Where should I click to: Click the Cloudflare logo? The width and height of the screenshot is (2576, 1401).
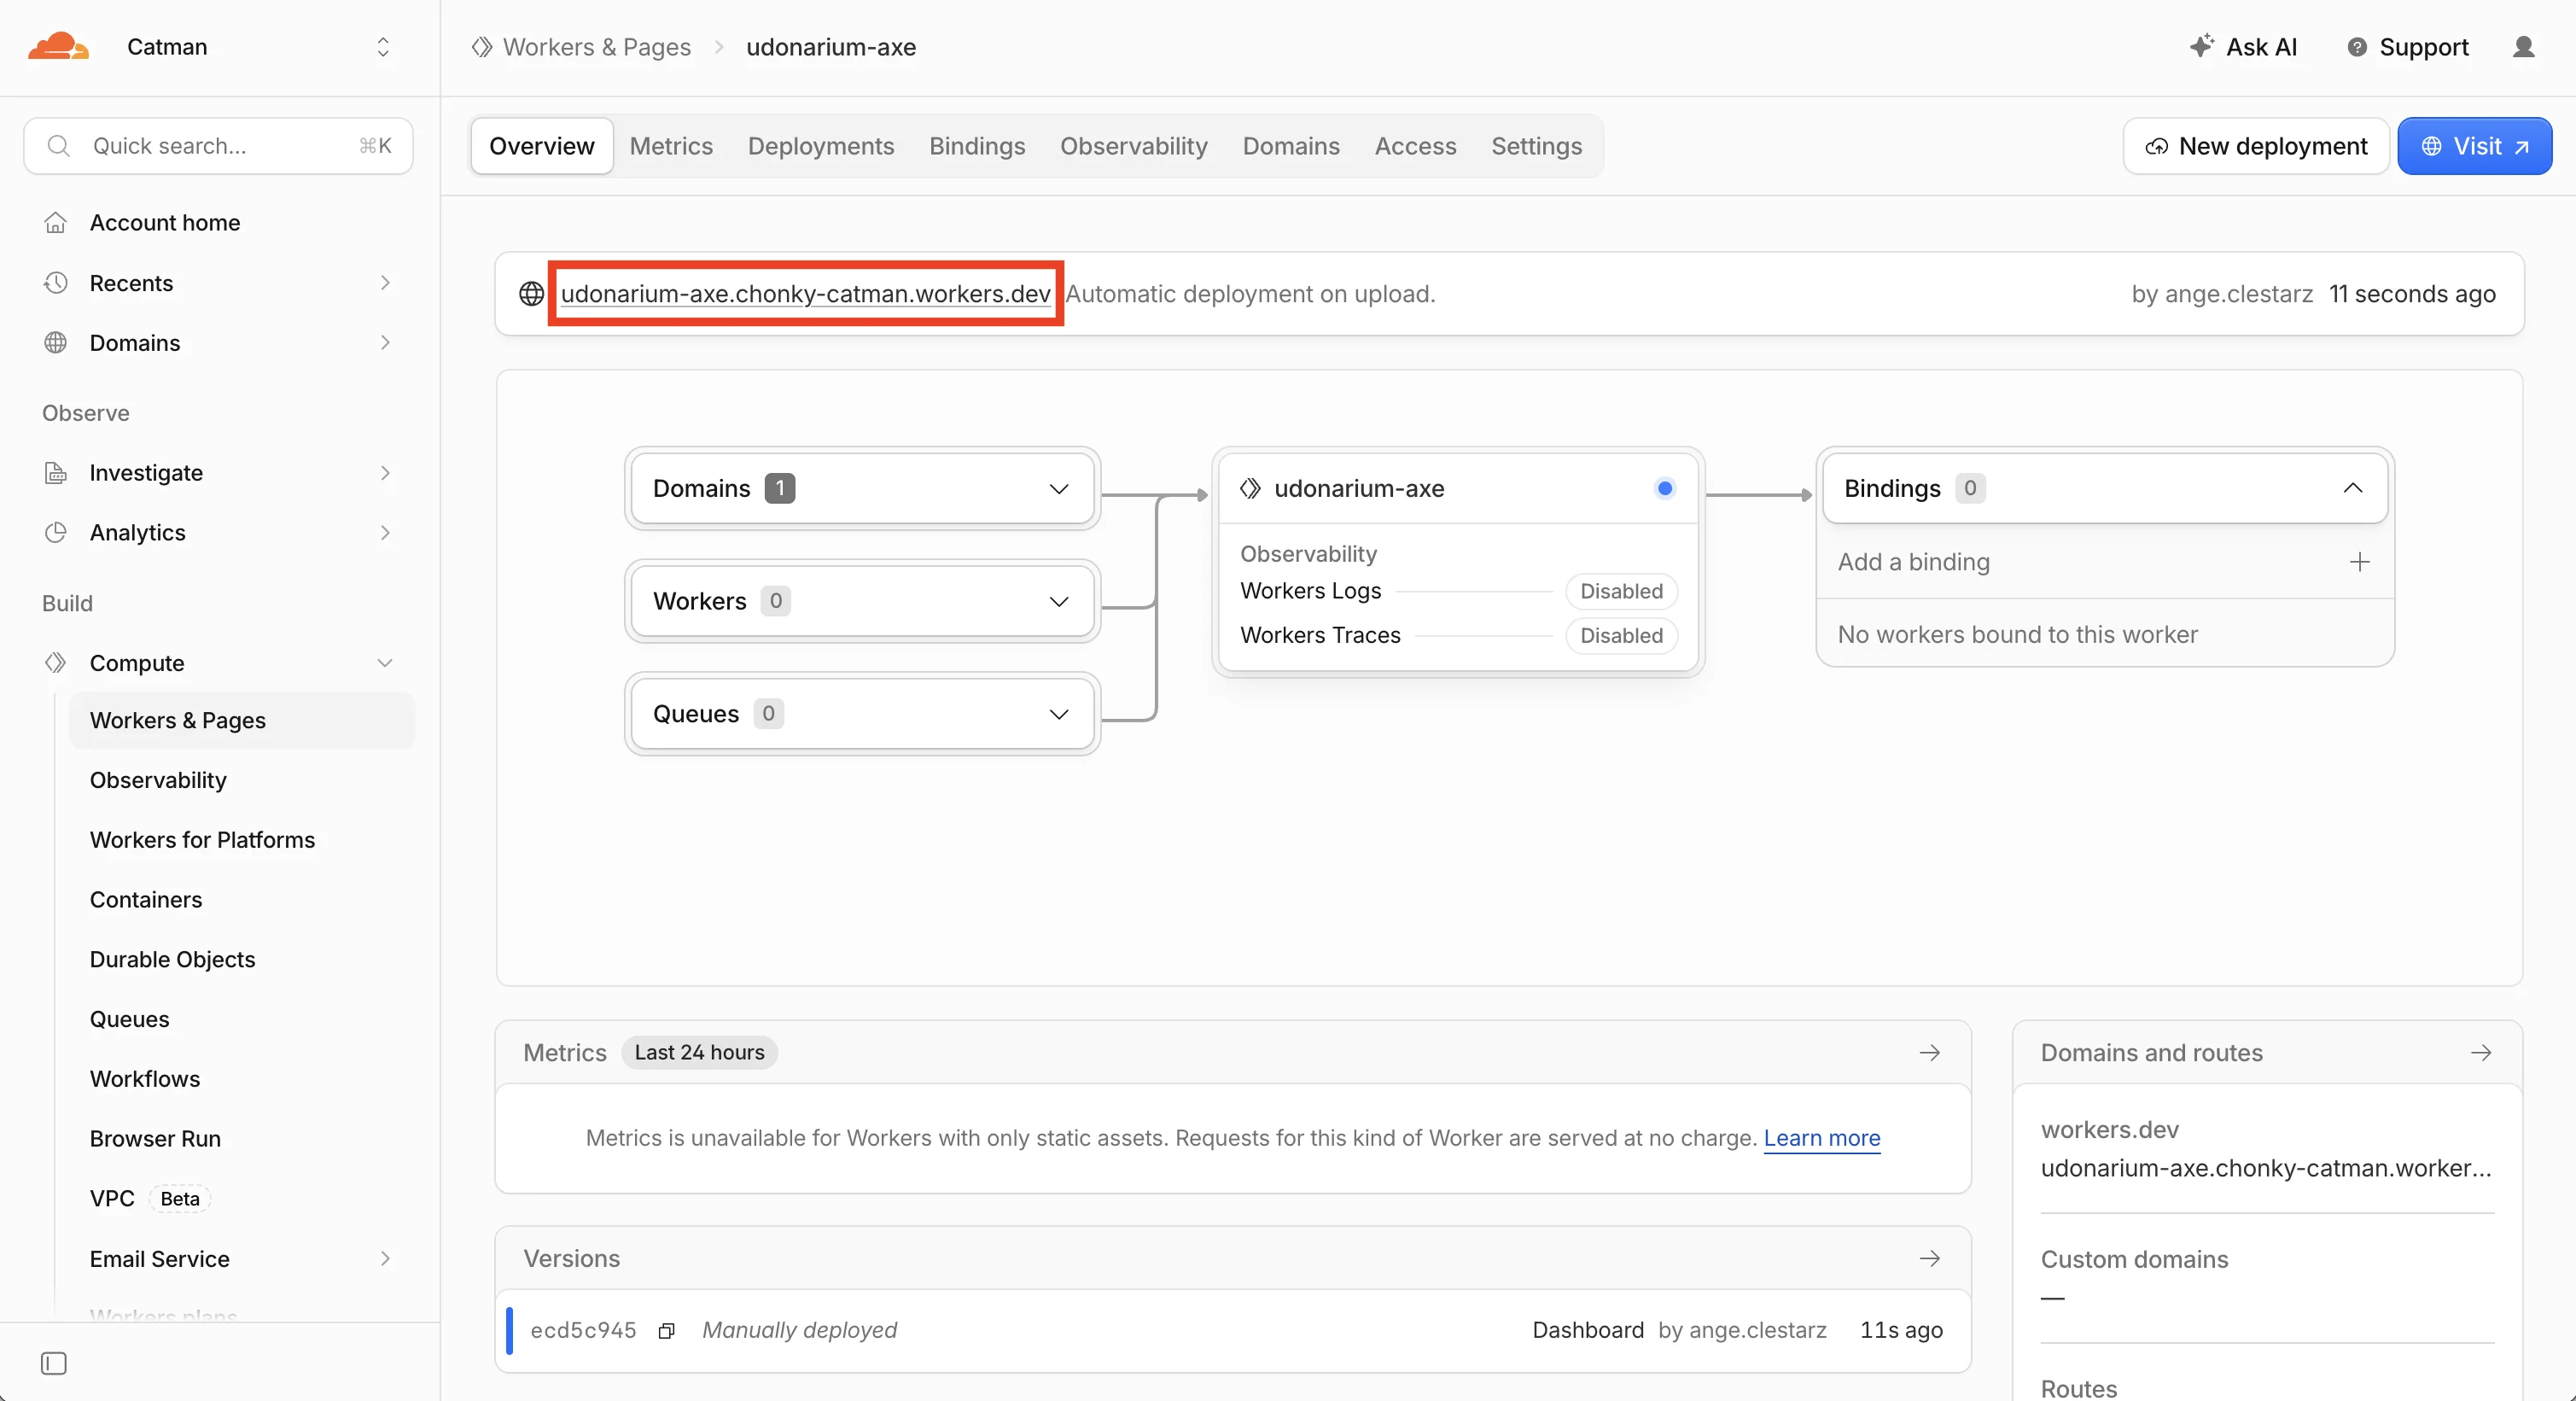tap(58, 46)
